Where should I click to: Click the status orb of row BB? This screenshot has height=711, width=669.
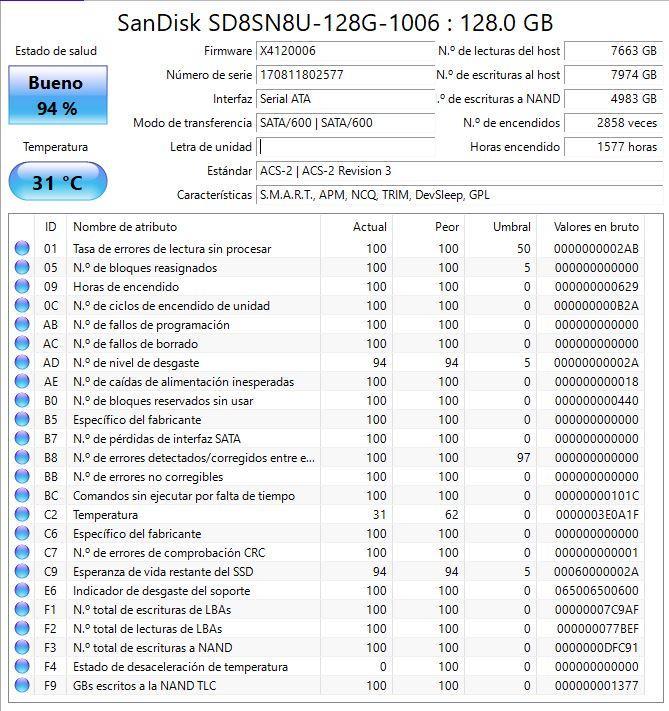[22, 477]
